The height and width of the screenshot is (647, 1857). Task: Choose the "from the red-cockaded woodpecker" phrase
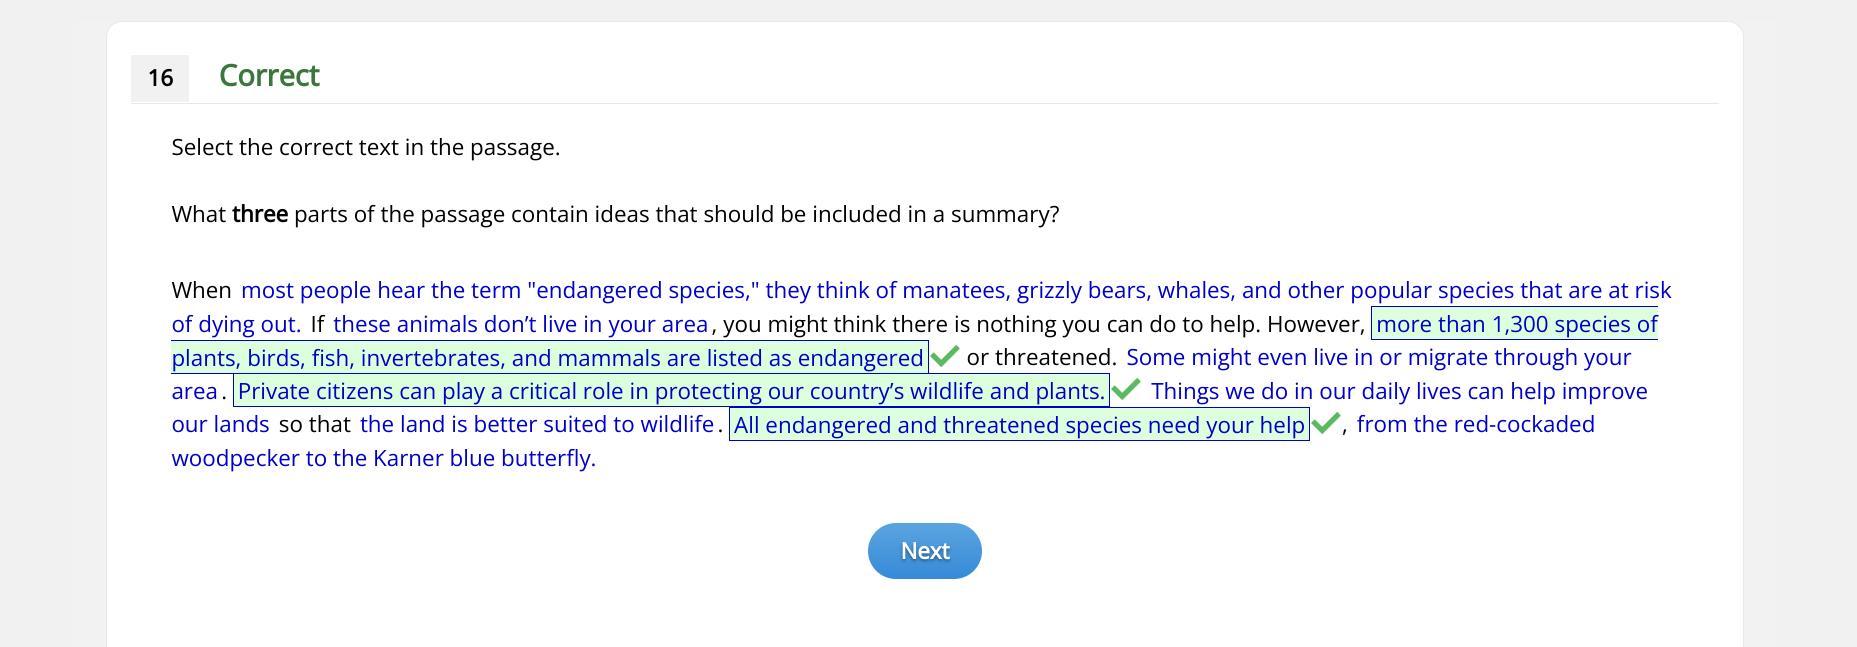coord(1475,424)
